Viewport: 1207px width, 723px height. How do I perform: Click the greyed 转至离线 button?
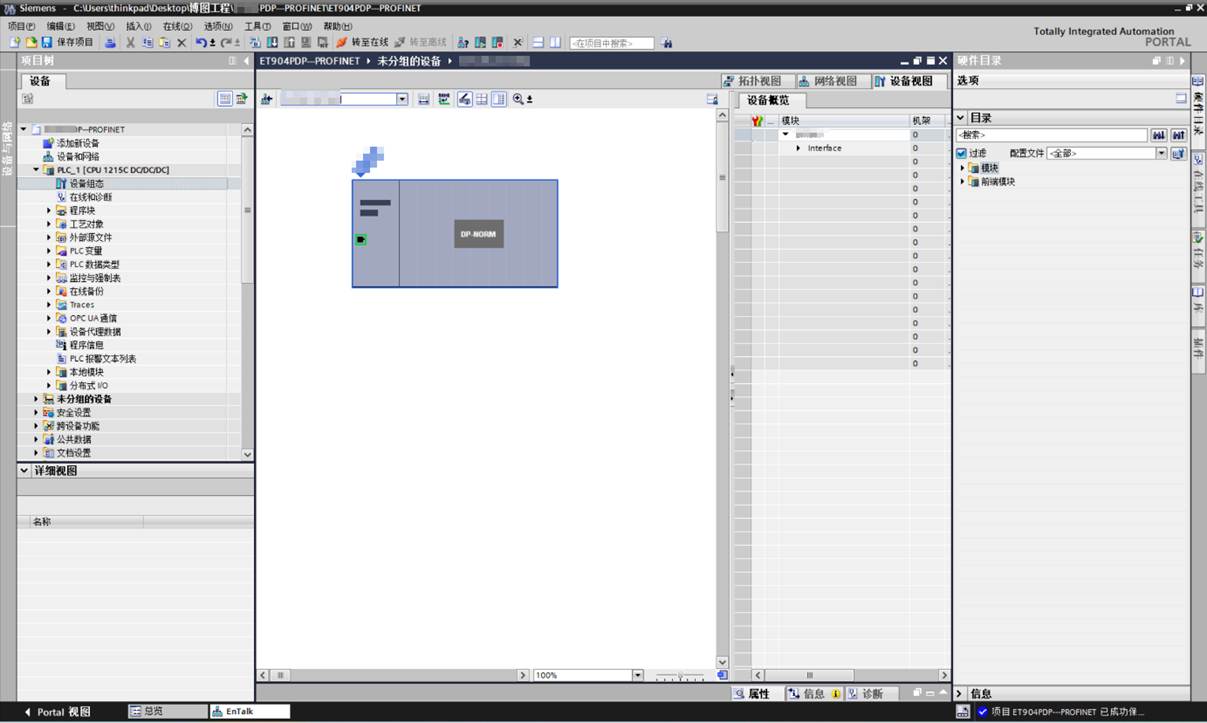point(420,43)
